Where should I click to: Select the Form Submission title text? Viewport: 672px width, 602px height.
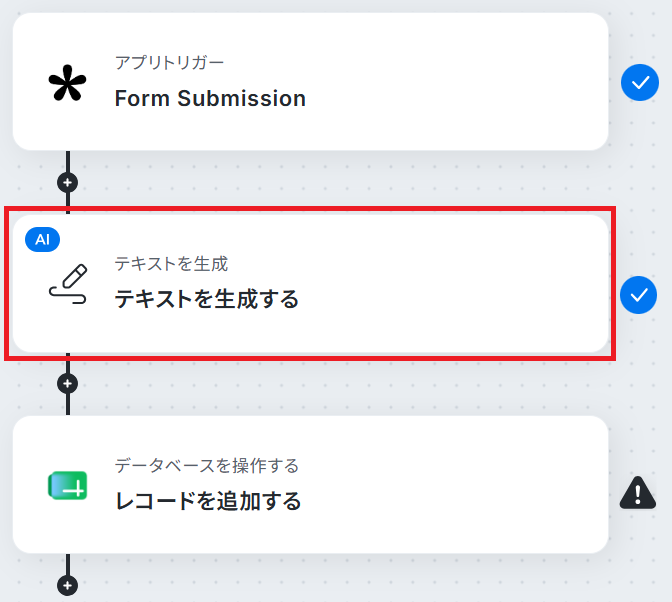click(x=210, y=98)
